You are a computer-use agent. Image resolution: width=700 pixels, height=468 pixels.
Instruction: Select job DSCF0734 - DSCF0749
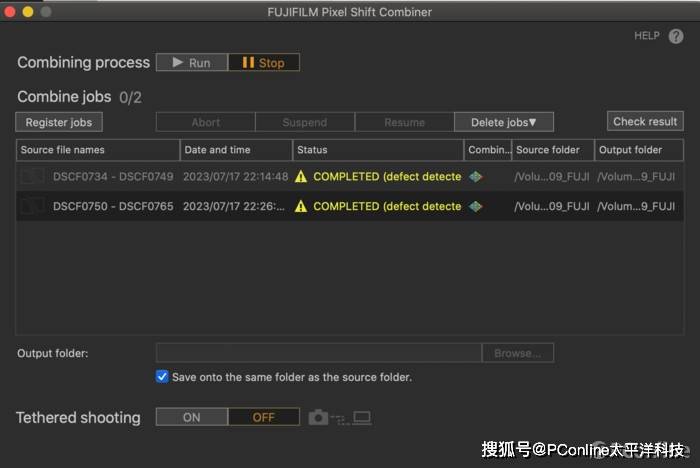tap(350, 176)
